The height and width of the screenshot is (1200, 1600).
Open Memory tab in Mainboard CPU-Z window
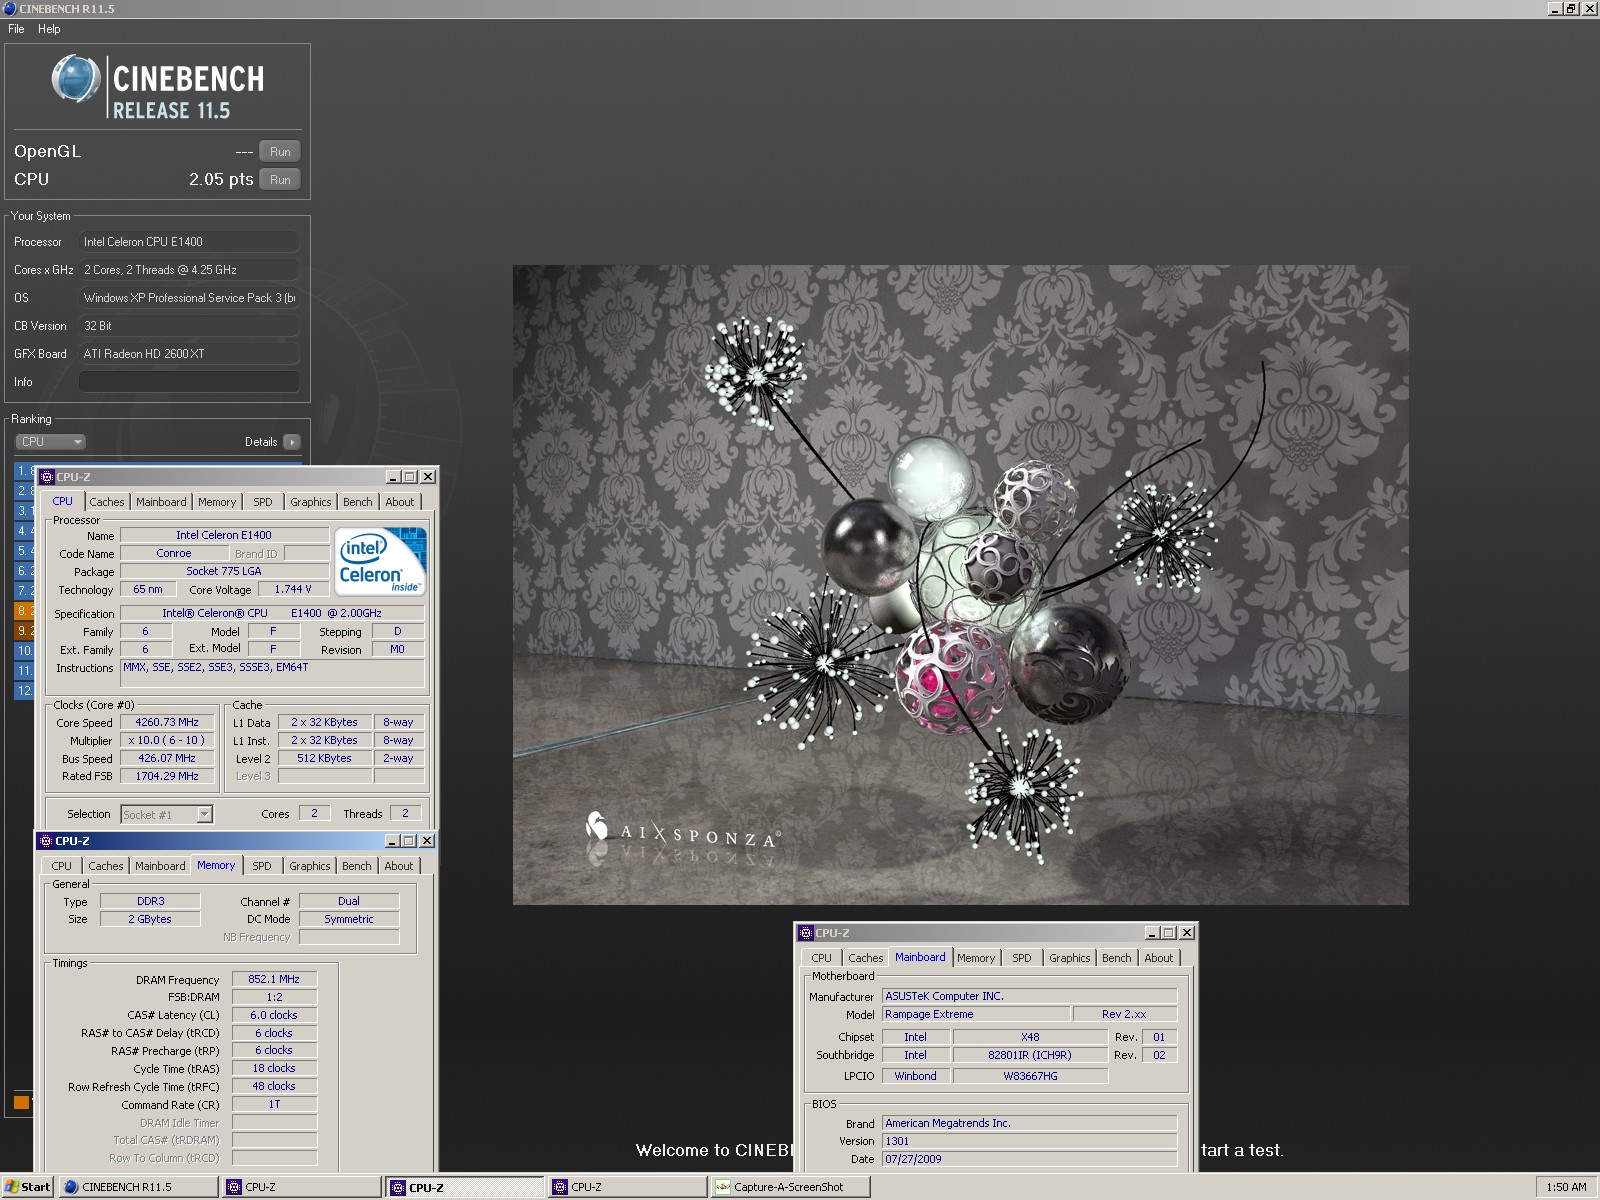point(976,958)
